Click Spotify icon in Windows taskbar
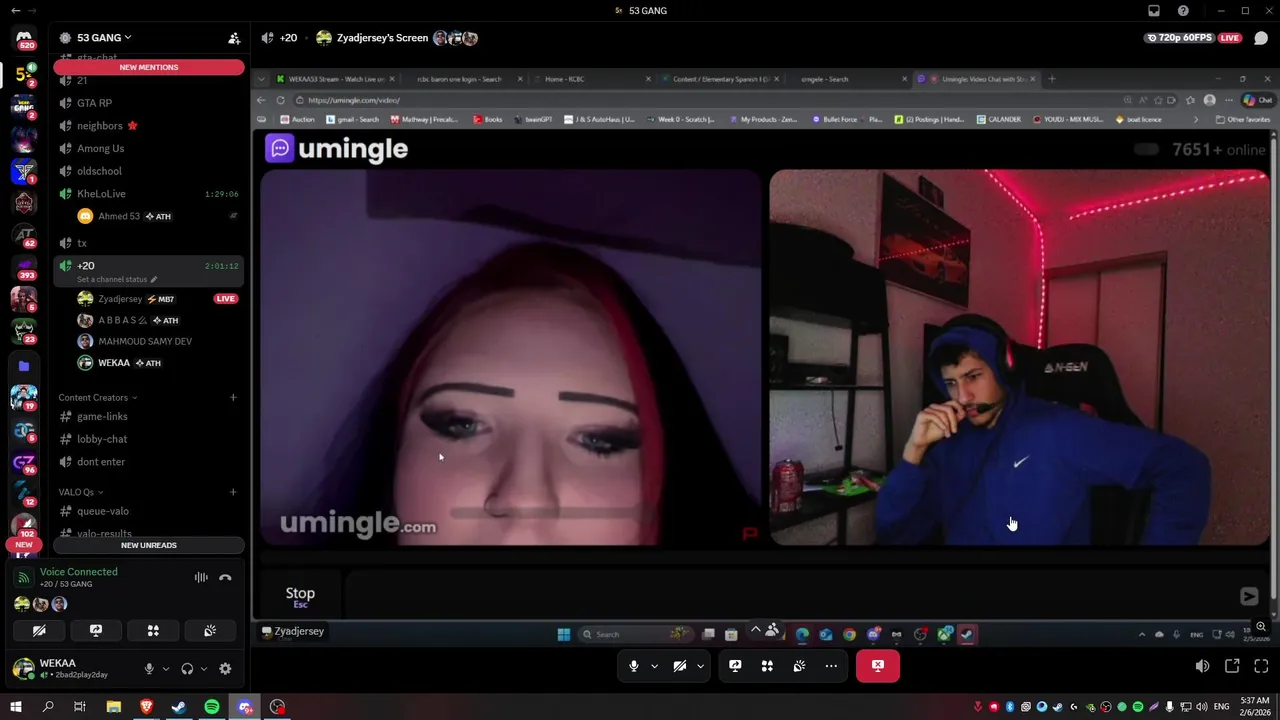The width and height of the screenshot is (1280, 720). tap(212, 707)
